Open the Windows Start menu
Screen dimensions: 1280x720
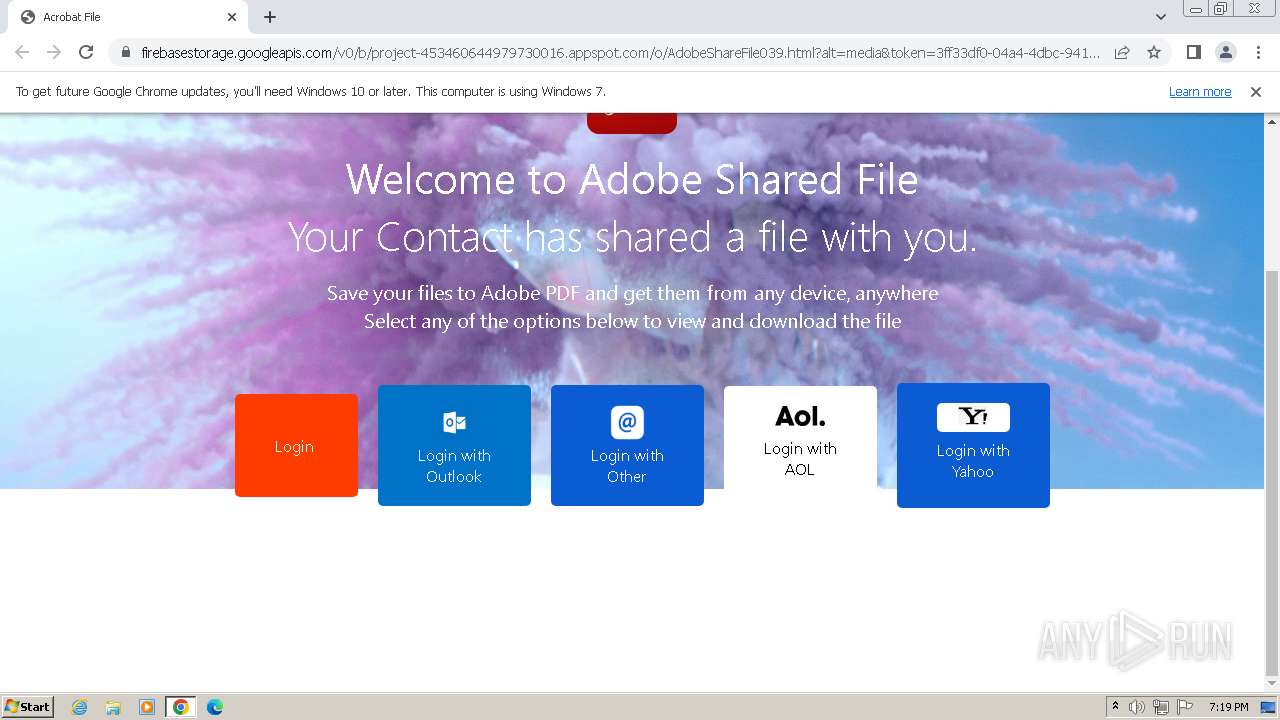(x=28, y=707)
